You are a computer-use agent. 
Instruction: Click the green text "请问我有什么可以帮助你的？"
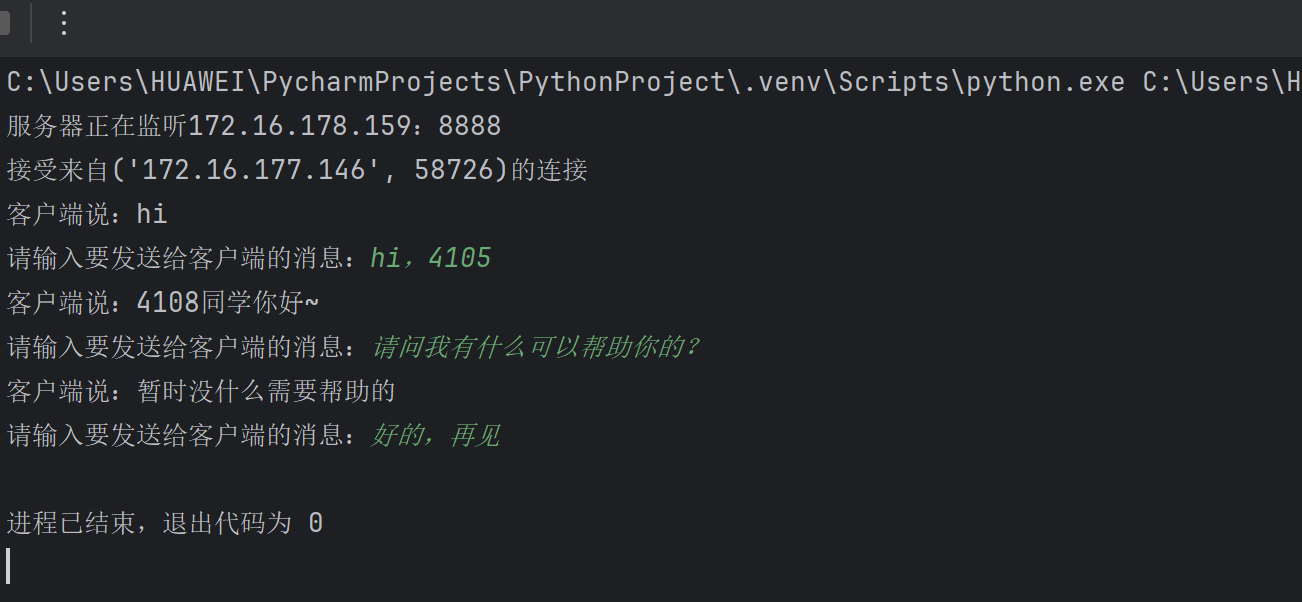536,347
